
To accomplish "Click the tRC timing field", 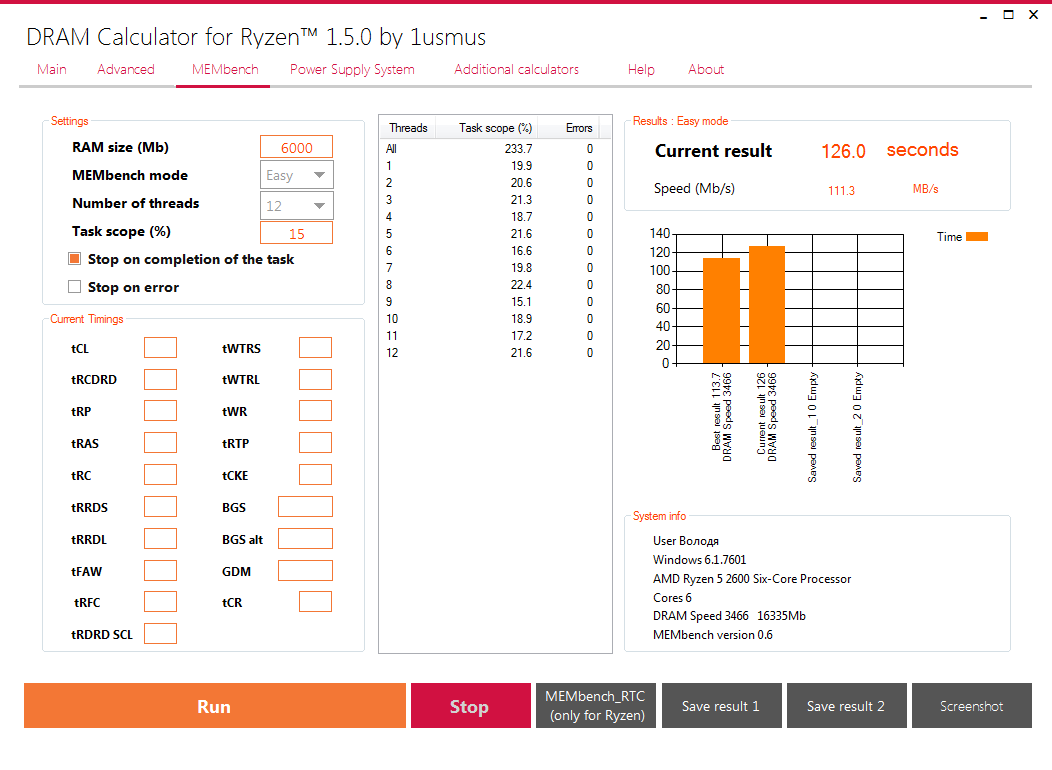I will coord(160,475).
